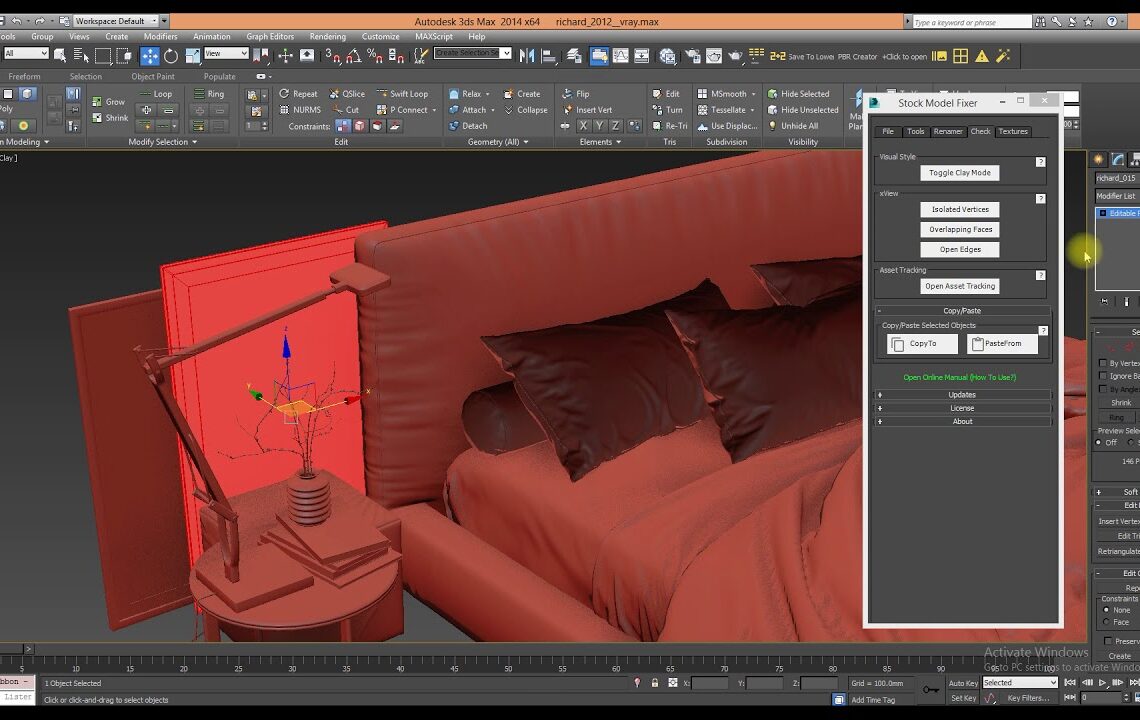Viewport: 1140px width, 720px height.
Task: Click the Angle Snap toggle icon
Action: coord(352,56)
